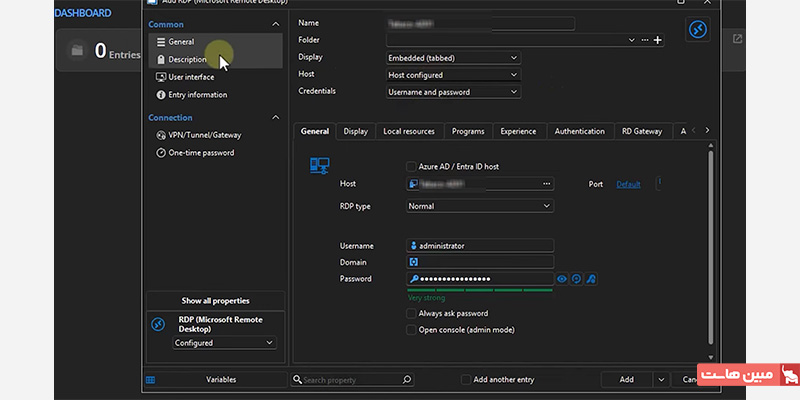This screenshot has height=400, width=800.
Task: Check Open console (admin mode)
Action: click(411, 330)
